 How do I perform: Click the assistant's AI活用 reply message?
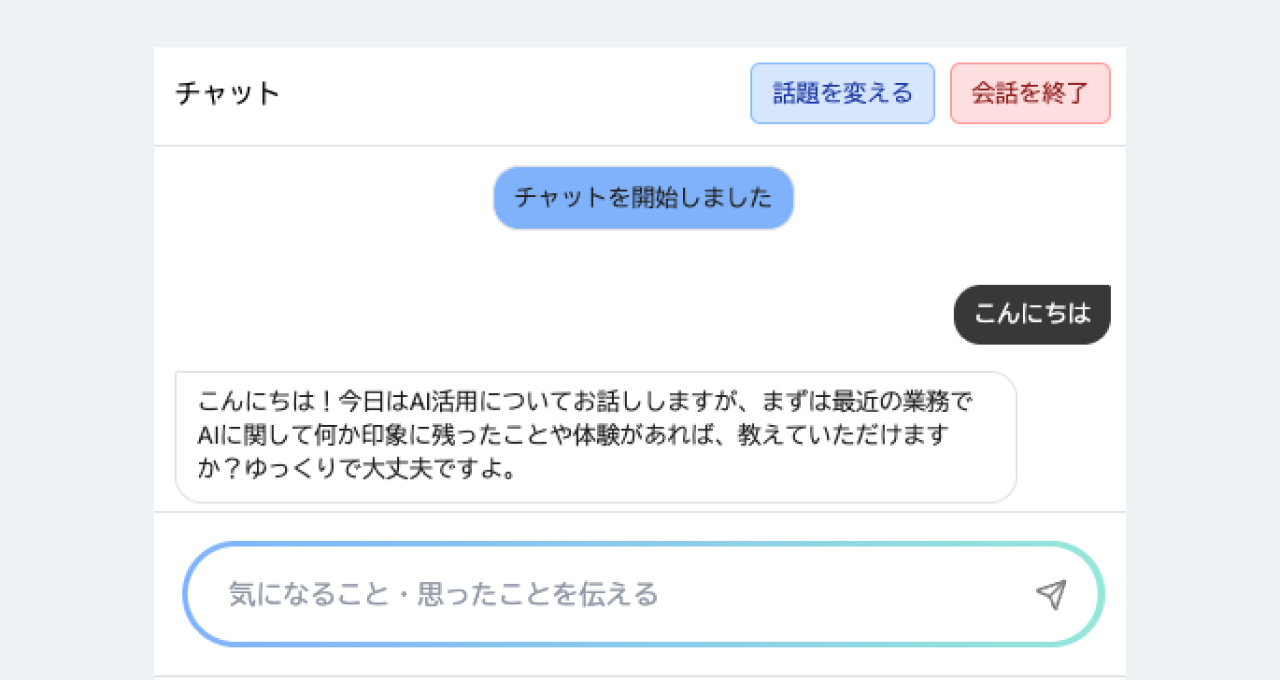[x=595, y=436]
